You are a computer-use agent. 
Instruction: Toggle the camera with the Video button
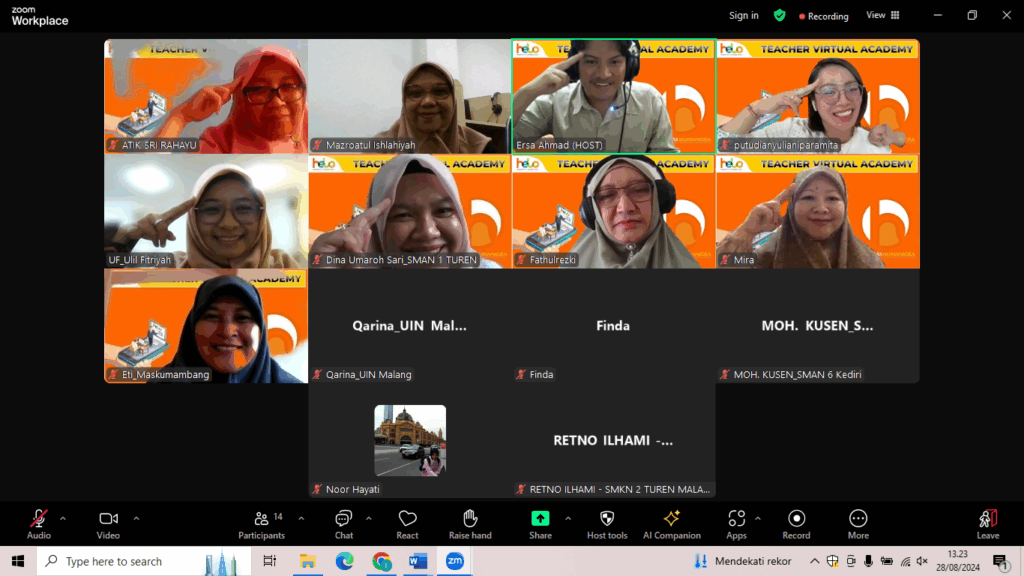point(108,523)
